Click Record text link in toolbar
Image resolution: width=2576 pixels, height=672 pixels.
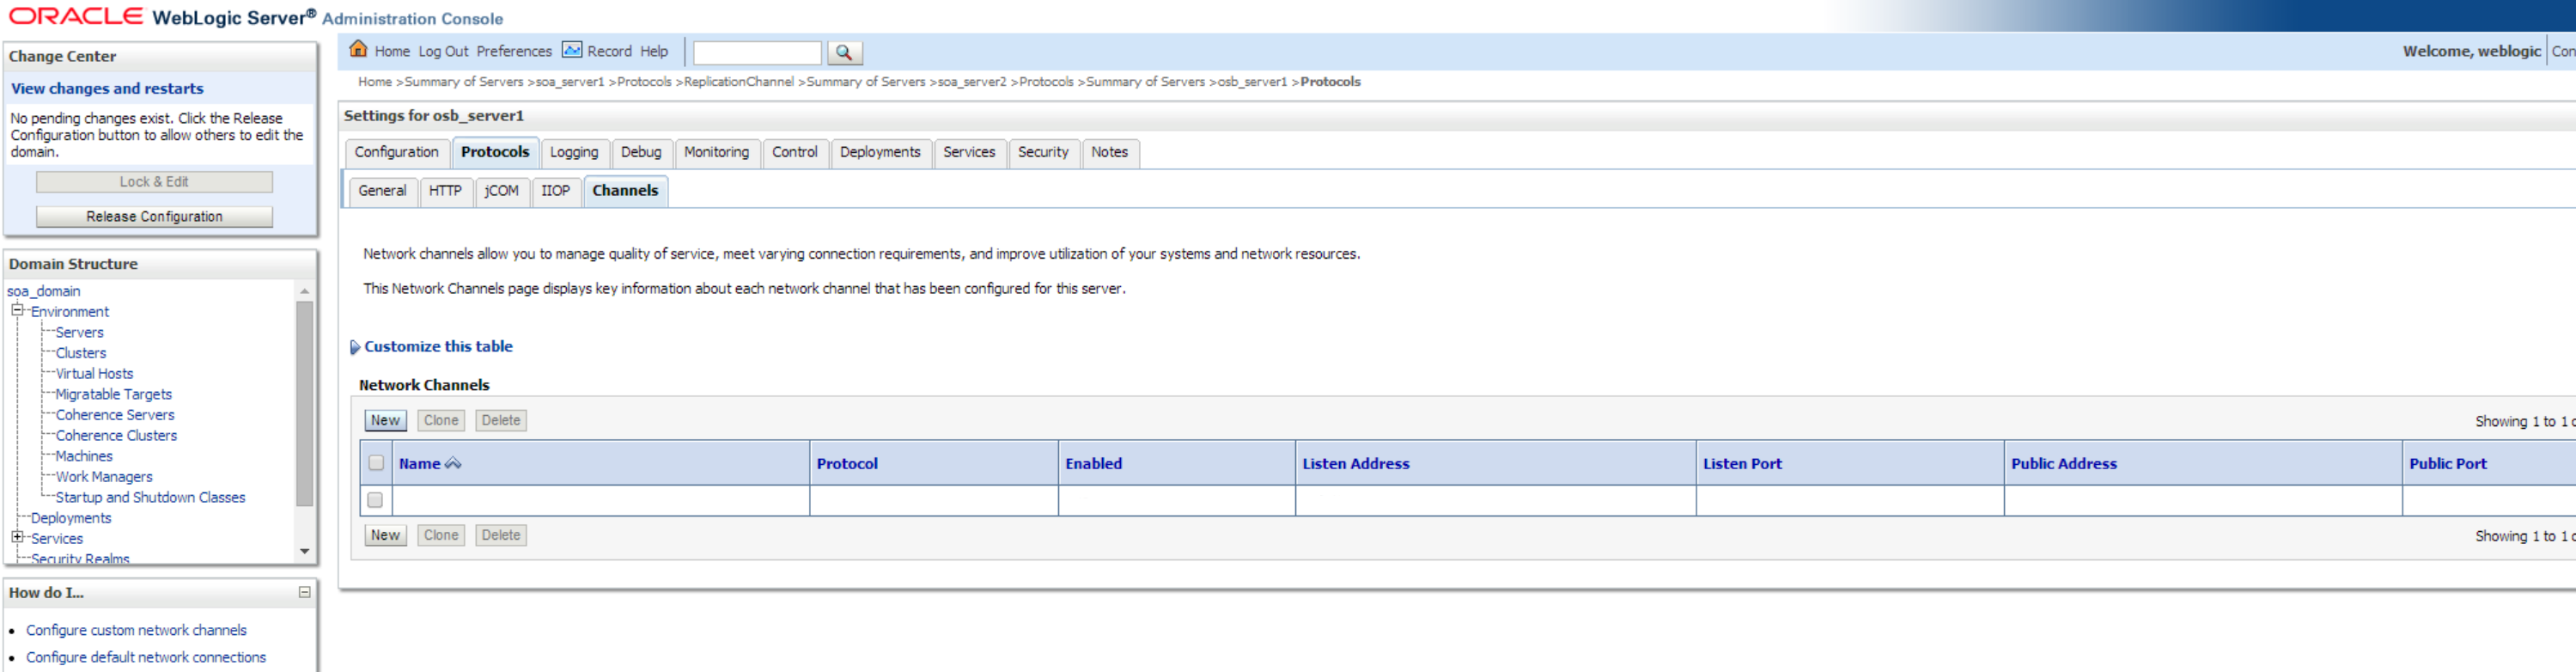pyautogui.click(x=609, y=52)
